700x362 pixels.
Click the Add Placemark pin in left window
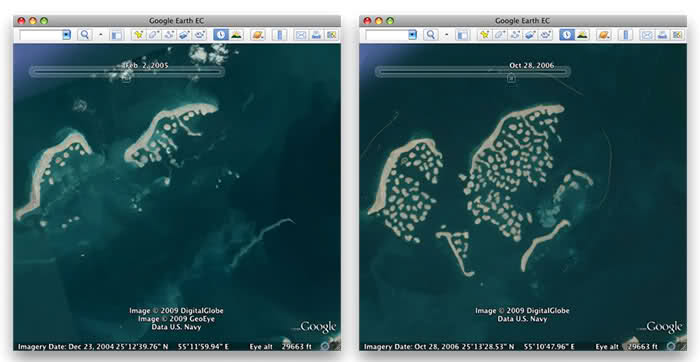(139, 35)
